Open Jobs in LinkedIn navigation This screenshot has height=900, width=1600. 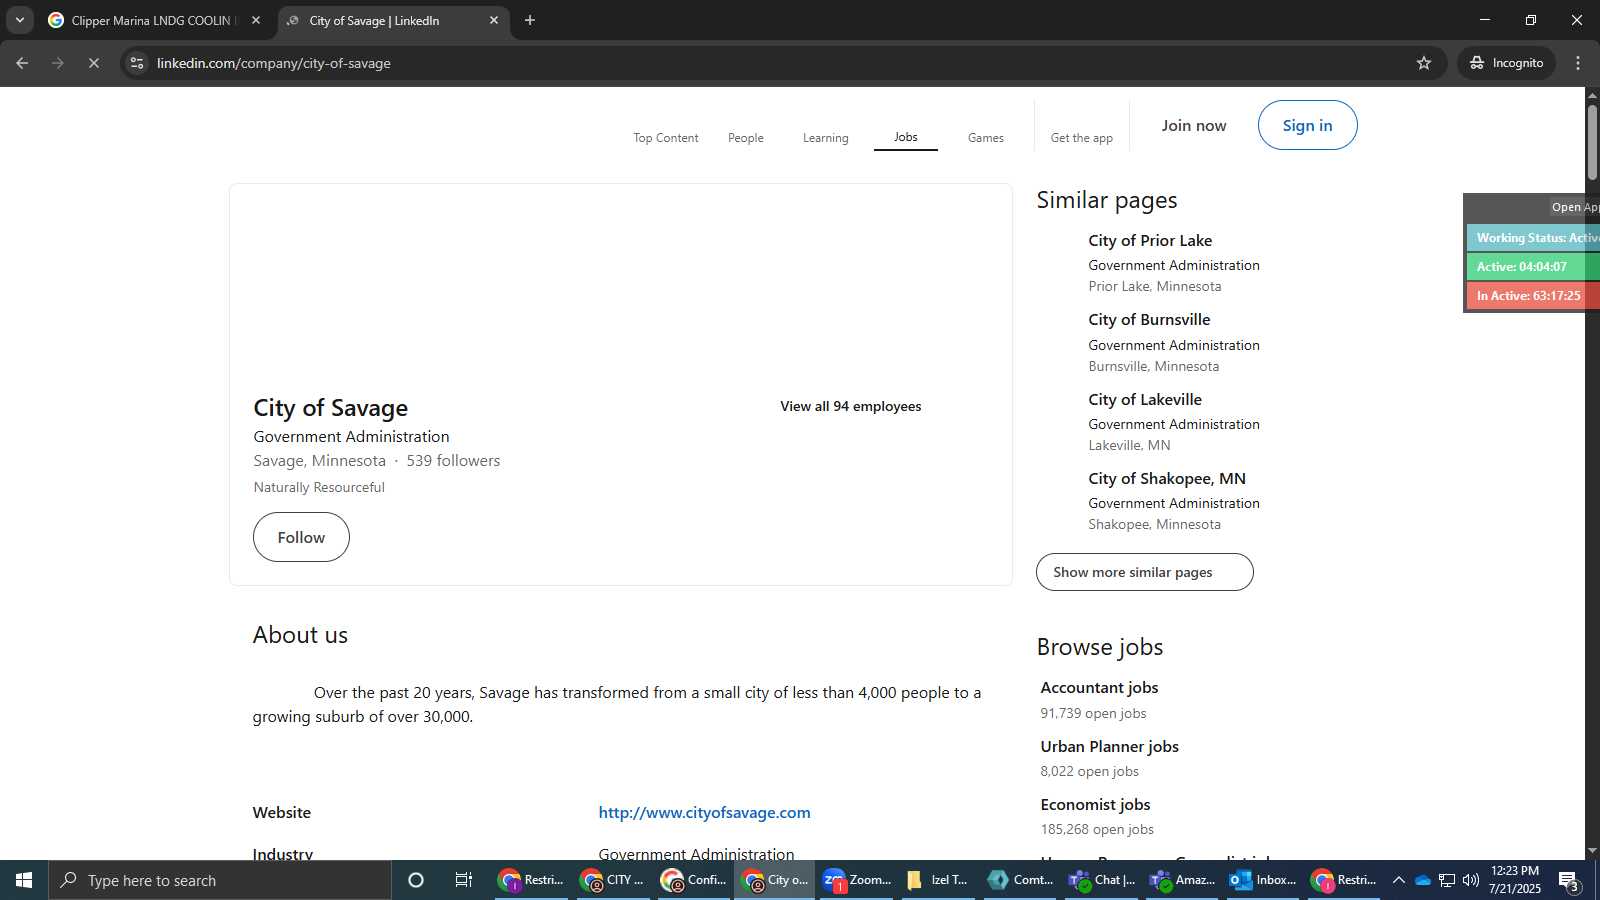[906, 137]
